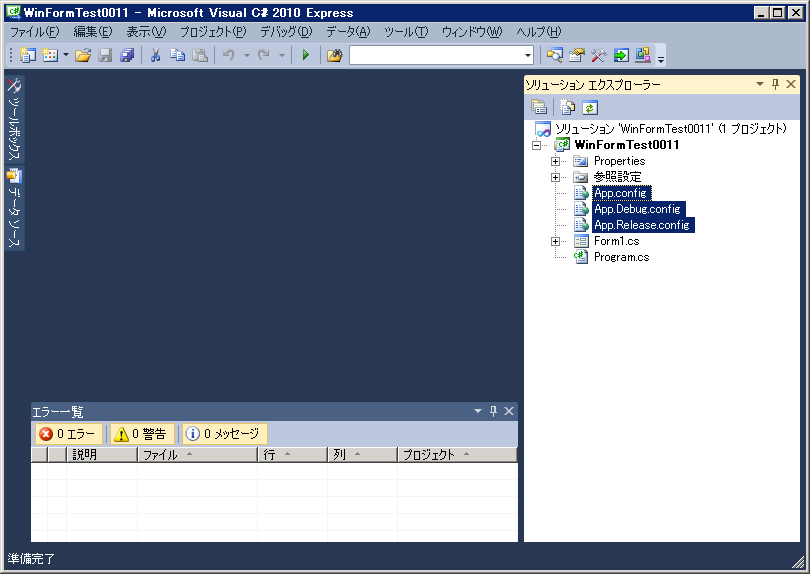The height and width of the screenshot is (574, 810).
Task: Click the Copy toolbar icon
Action: [178, 55]
